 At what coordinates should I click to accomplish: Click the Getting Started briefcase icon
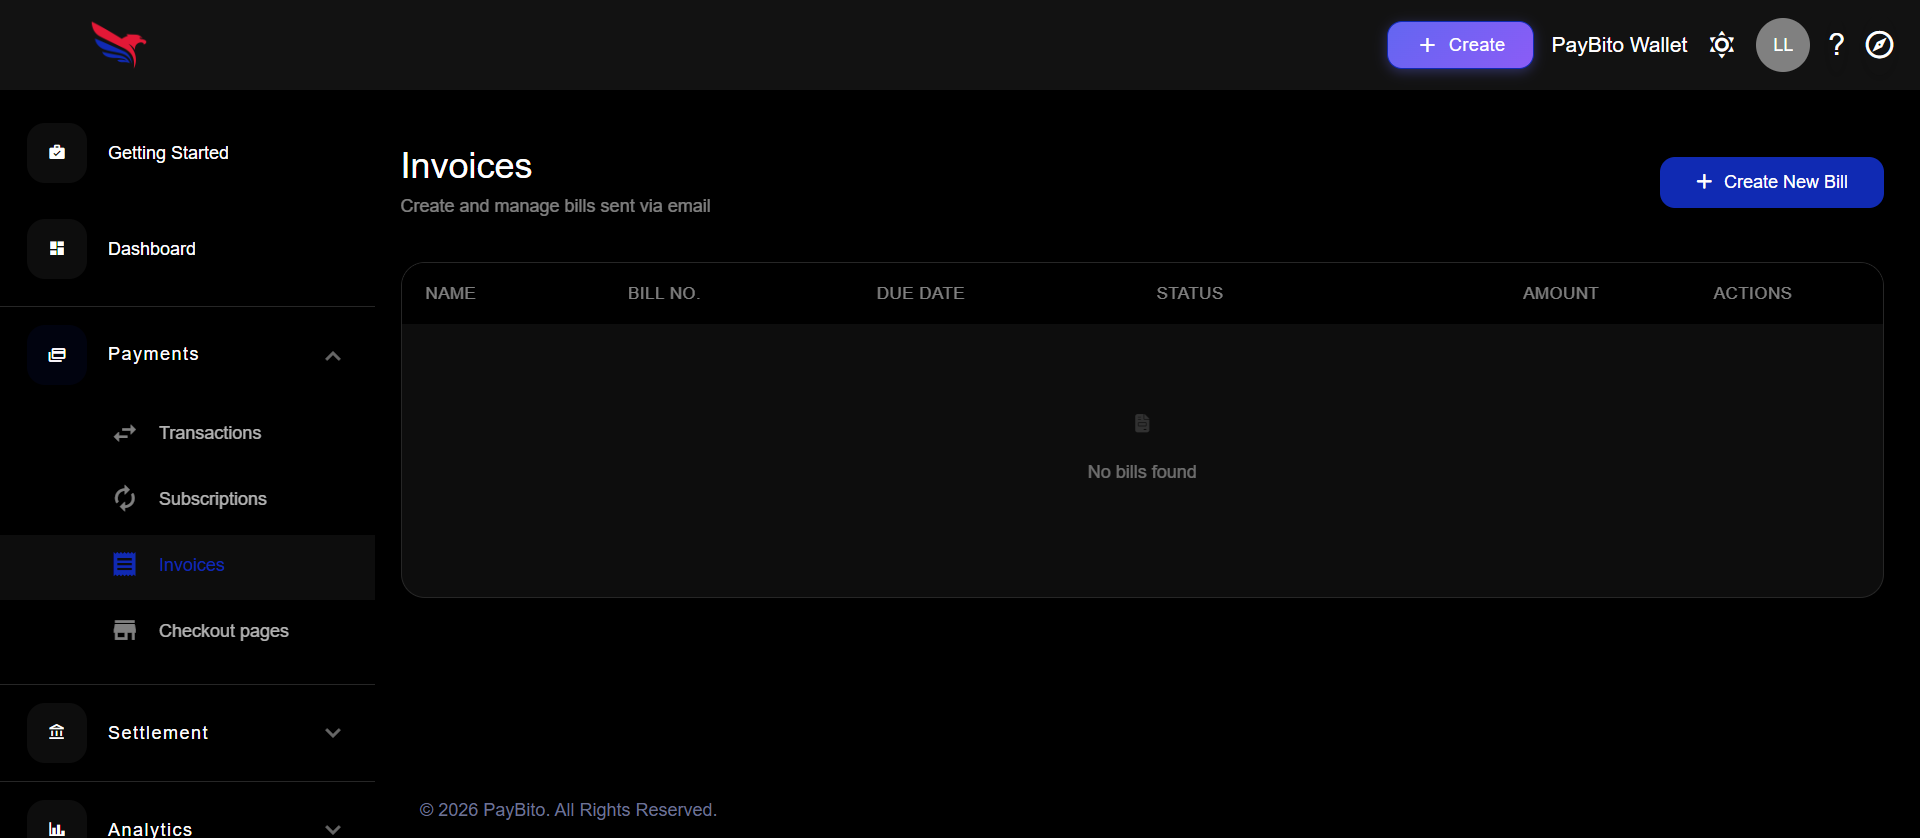(57, 153)
